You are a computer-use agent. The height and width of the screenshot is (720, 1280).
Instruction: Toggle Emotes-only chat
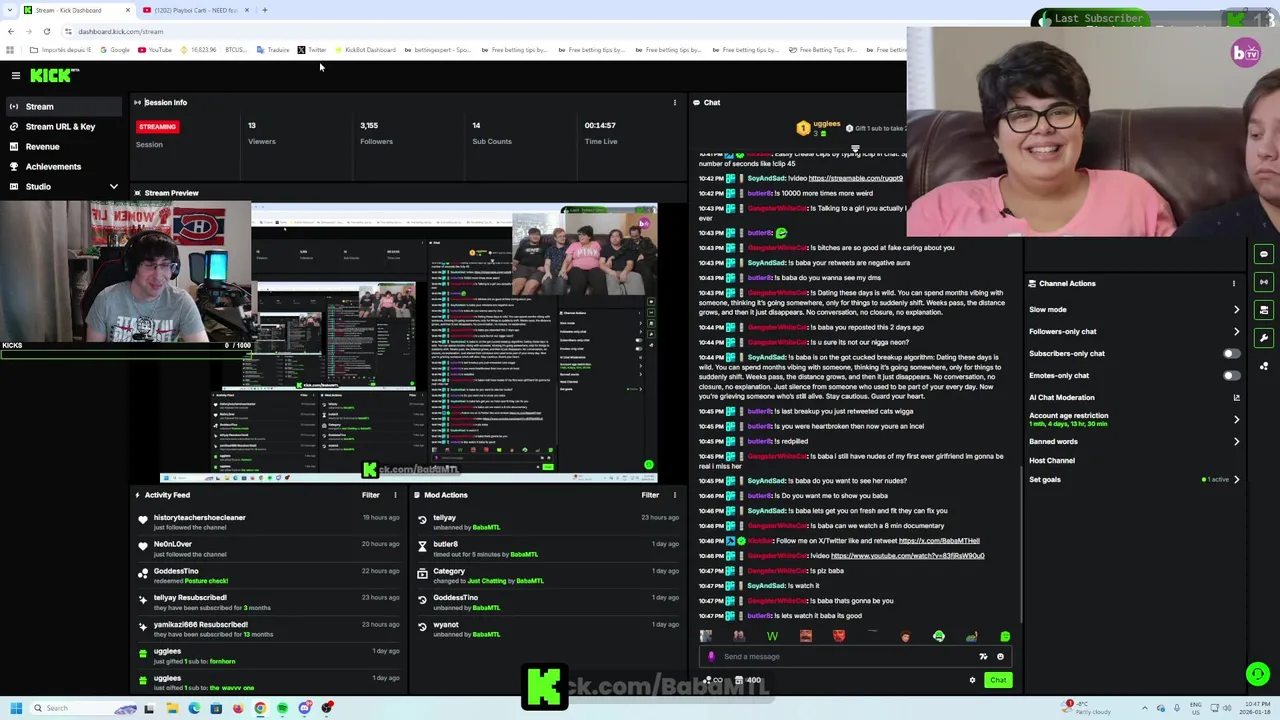[x=1231, y=375]
